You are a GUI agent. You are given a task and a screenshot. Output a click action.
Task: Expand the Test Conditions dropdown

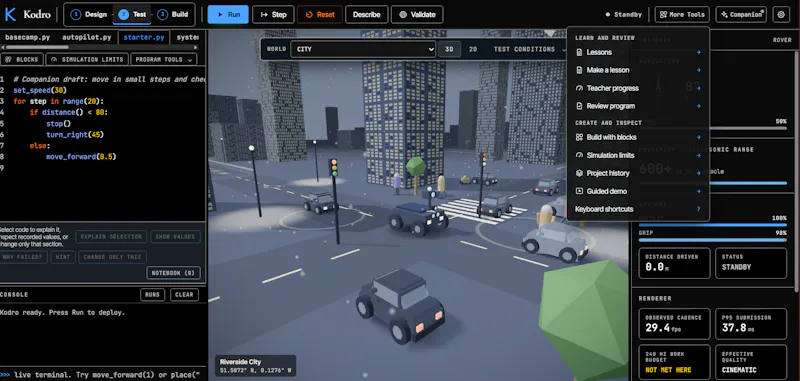tap(530, 49)
